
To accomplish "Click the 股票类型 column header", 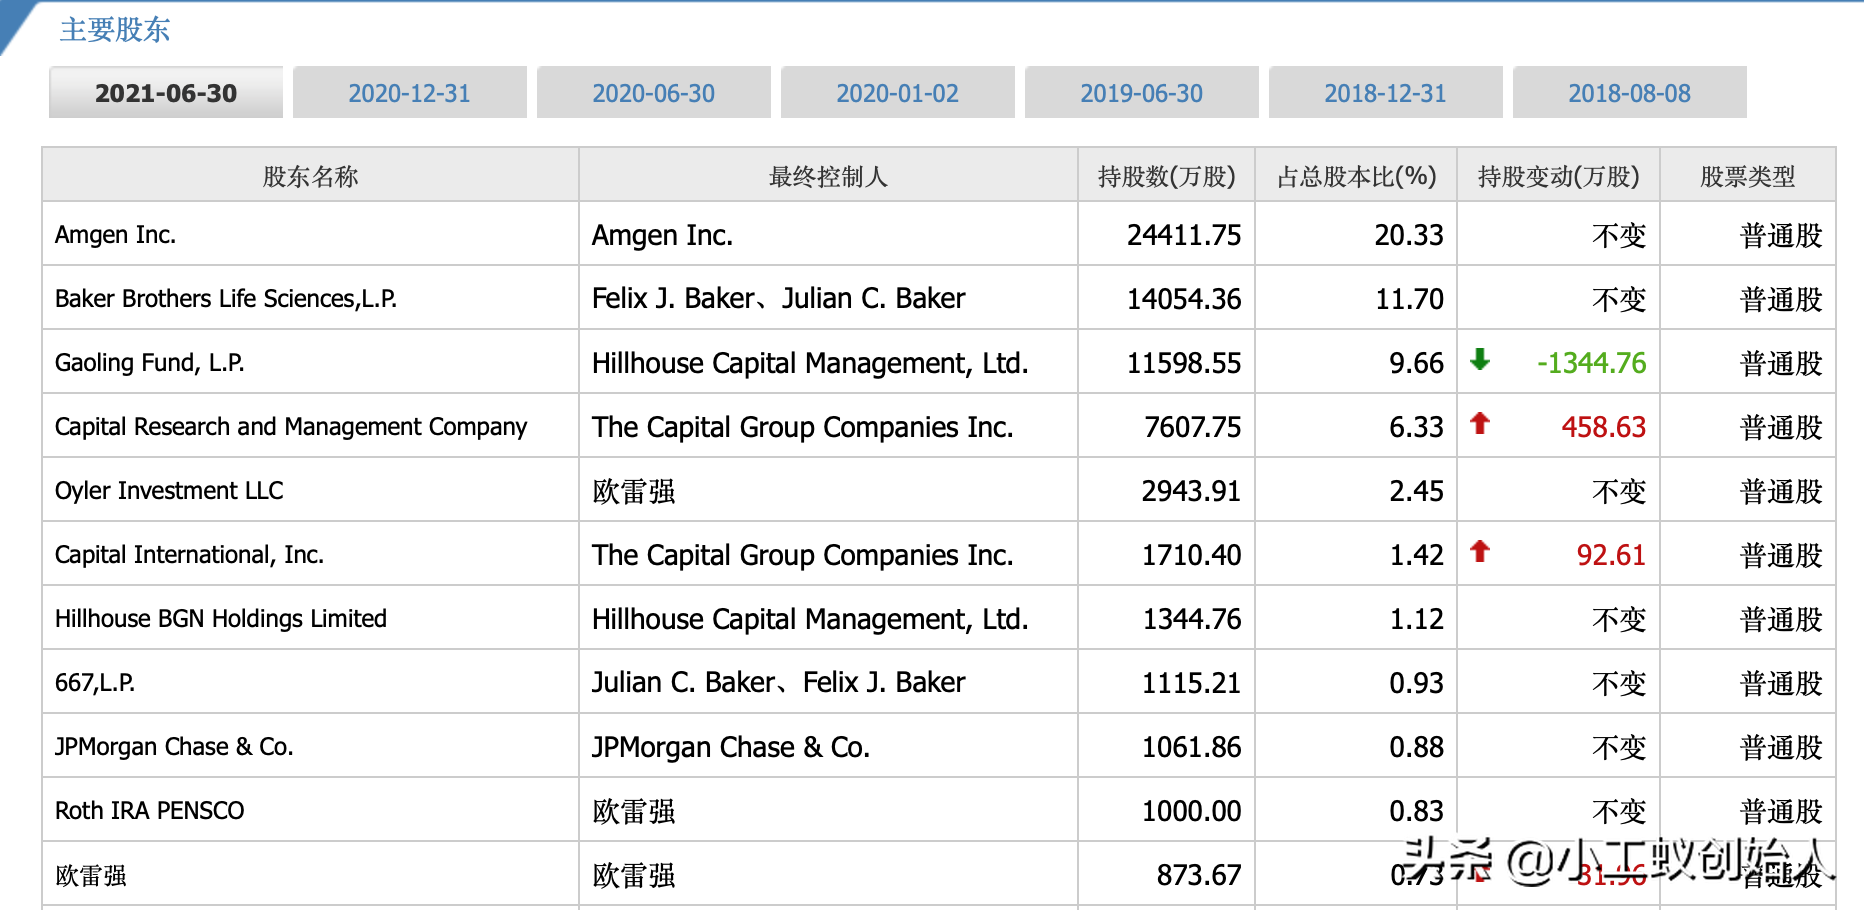I will [1748, 176].
